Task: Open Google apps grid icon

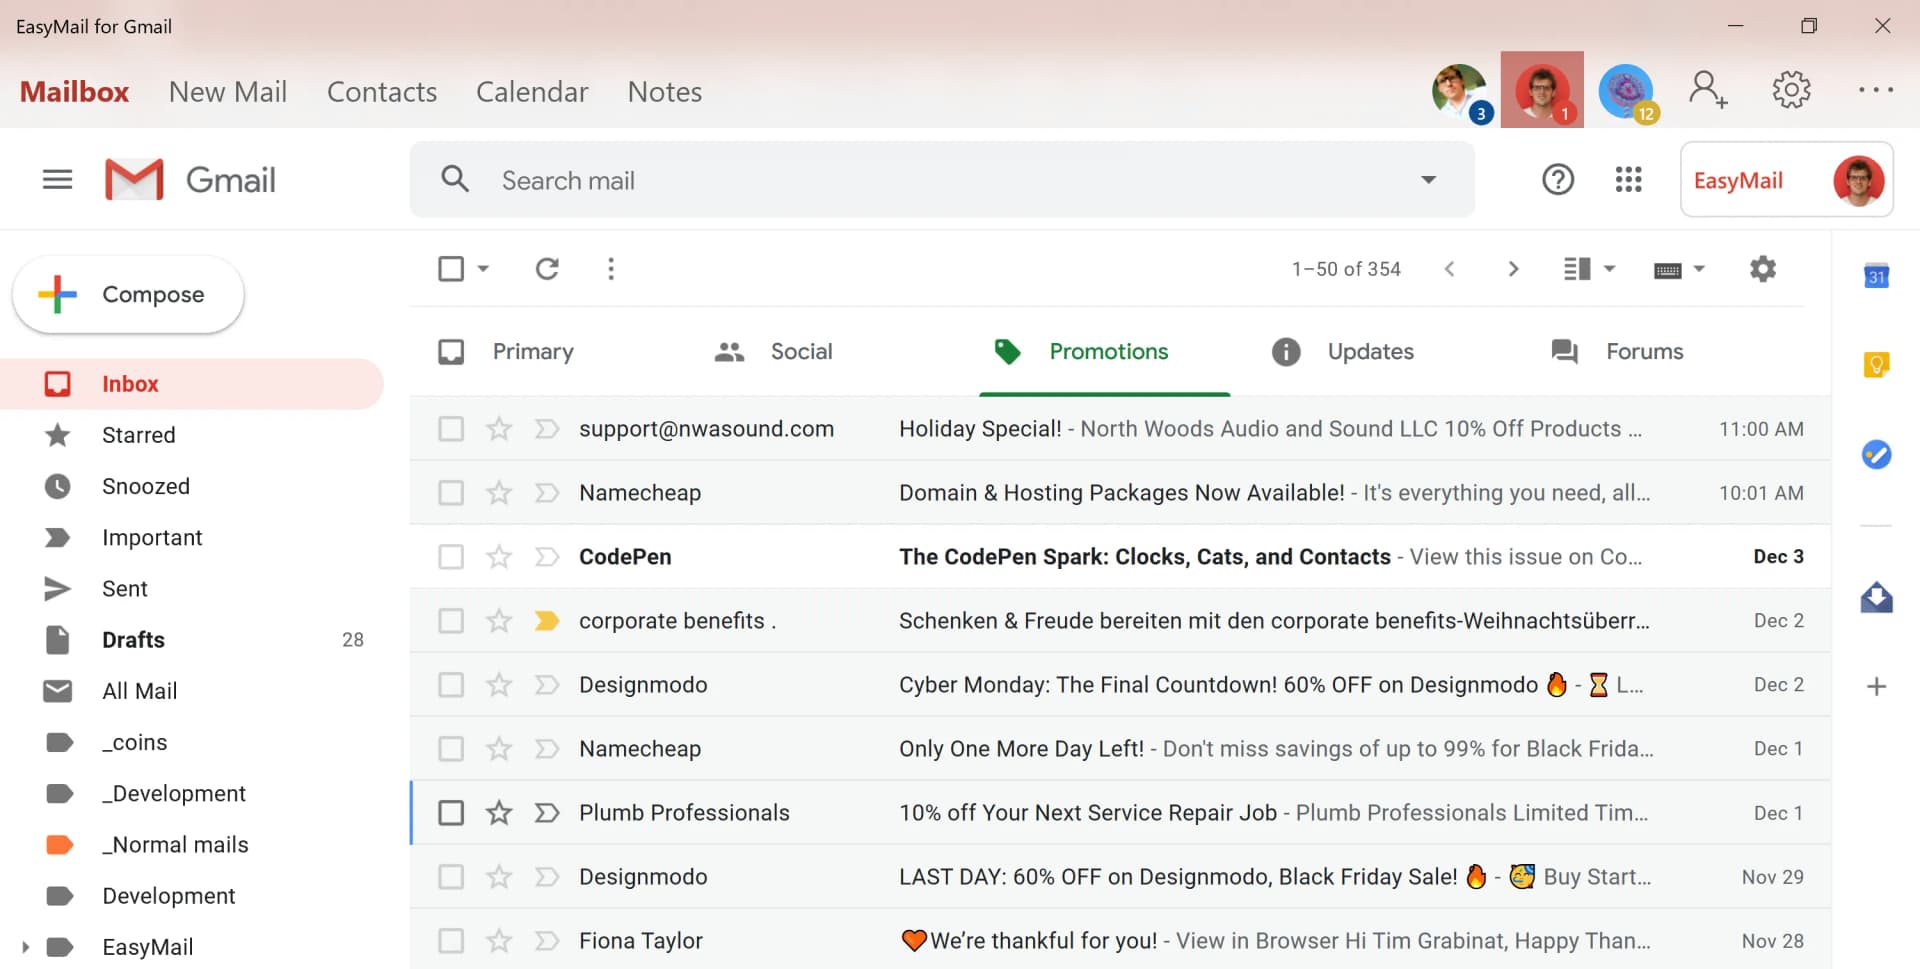Action: 1628,180
